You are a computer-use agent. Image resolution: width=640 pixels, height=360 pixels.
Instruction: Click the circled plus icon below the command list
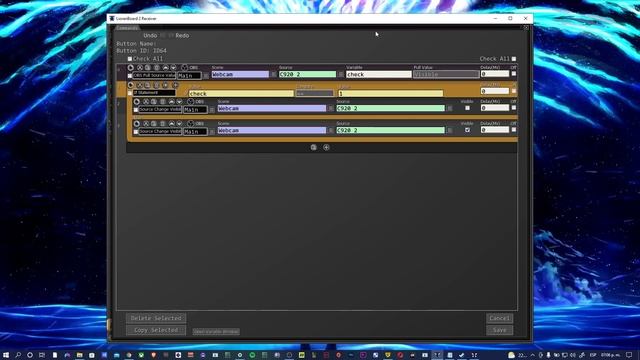pyautogui.click(x=326, y=147)
